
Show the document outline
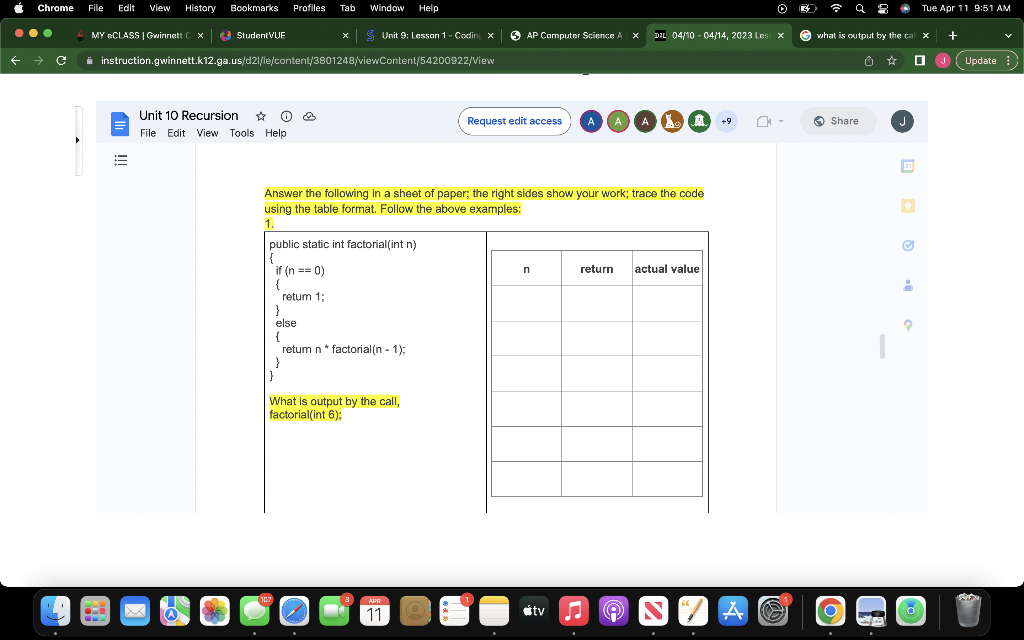tap(120, 160)
